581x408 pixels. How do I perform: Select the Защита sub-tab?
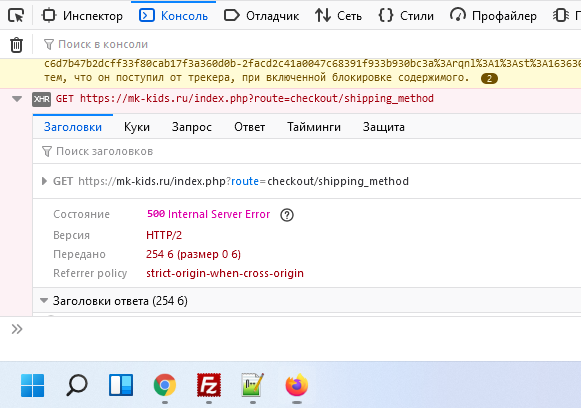[384, 127]
